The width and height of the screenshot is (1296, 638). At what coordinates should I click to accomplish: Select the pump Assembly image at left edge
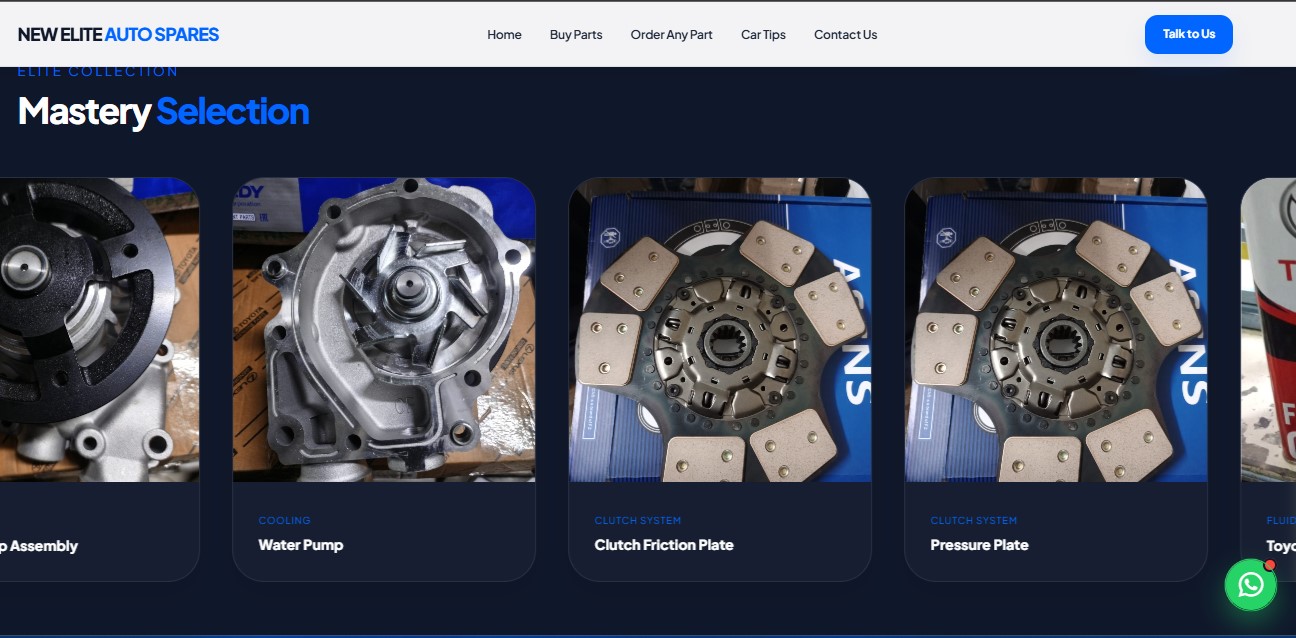(99, 330)
